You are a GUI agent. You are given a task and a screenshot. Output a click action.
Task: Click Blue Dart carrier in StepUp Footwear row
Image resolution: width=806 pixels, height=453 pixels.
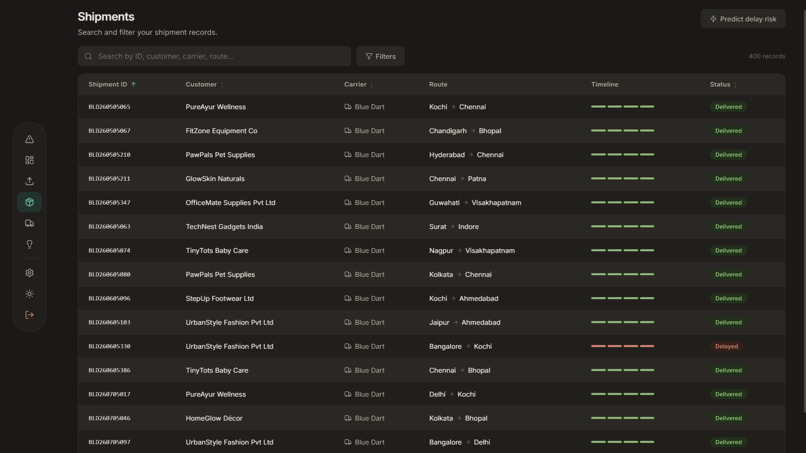pos(364,298)
